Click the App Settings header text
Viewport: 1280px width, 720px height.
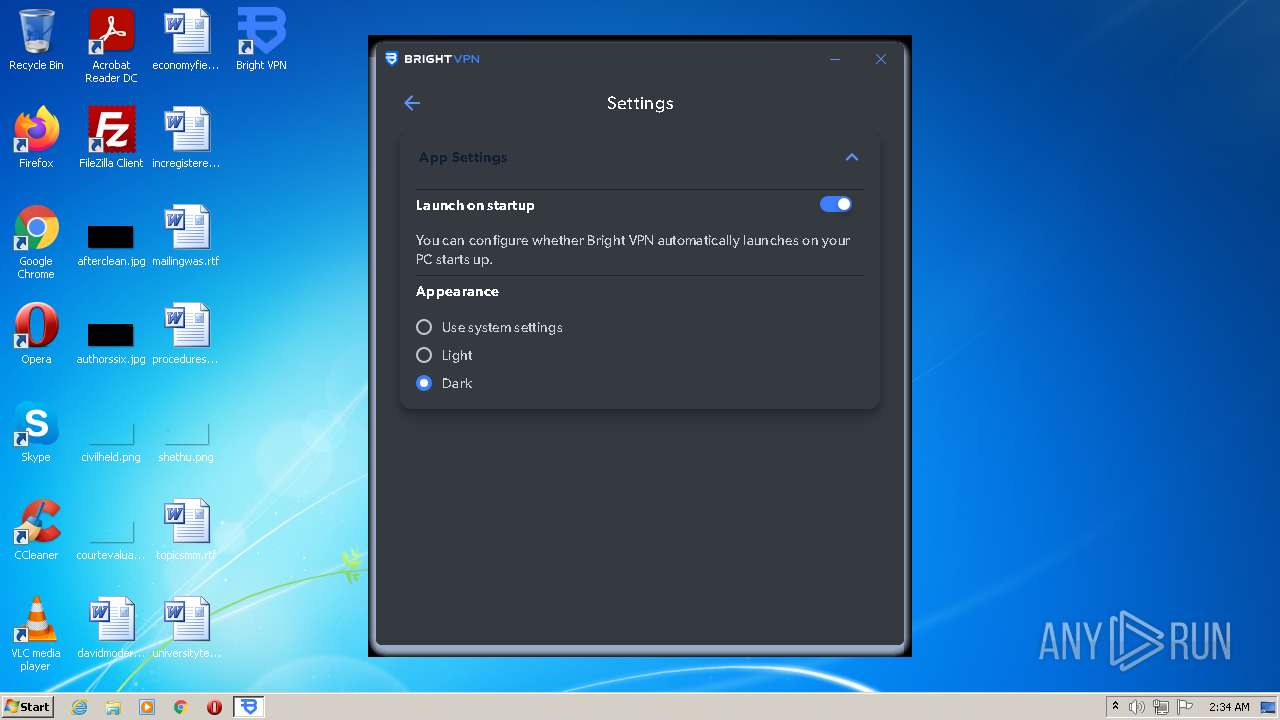point(463,157)
